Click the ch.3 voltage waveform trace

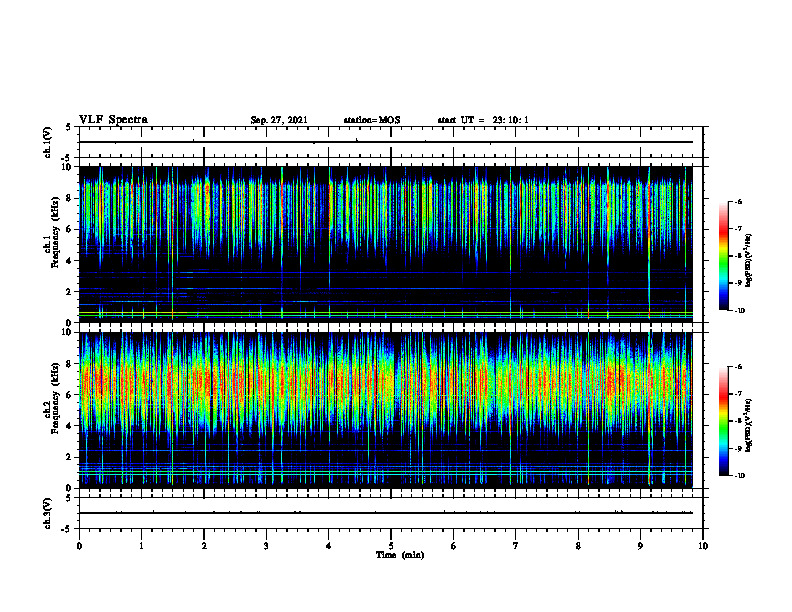coord(386,513)
